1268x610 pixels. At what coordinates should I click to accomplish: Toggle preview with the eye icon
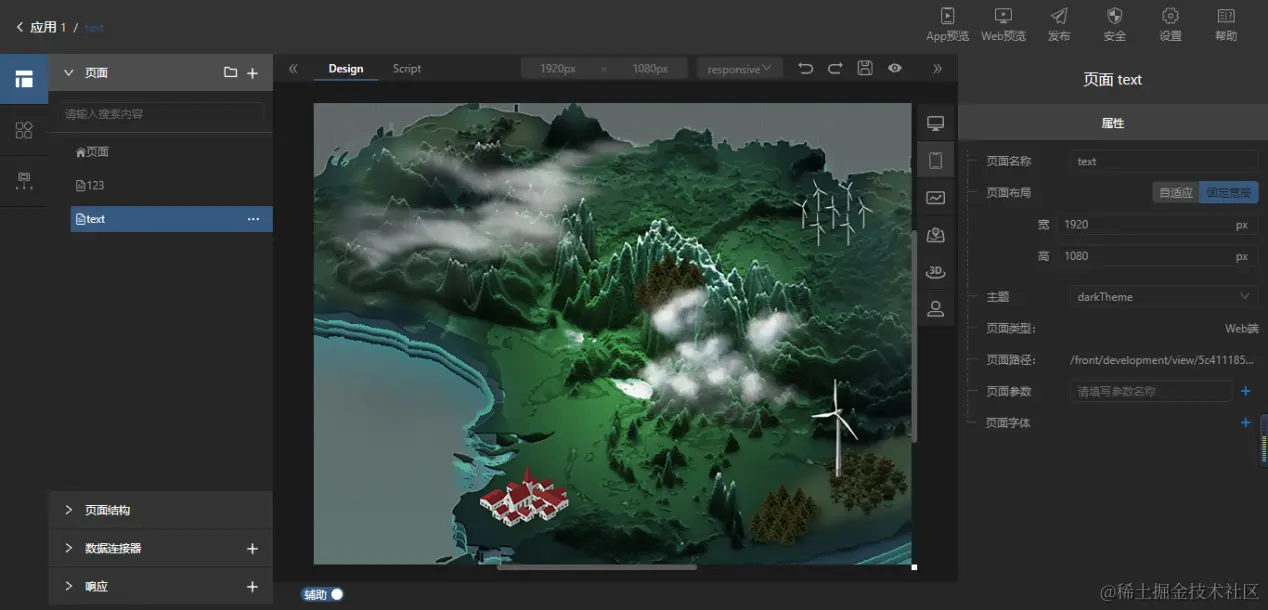pos(895,68)
